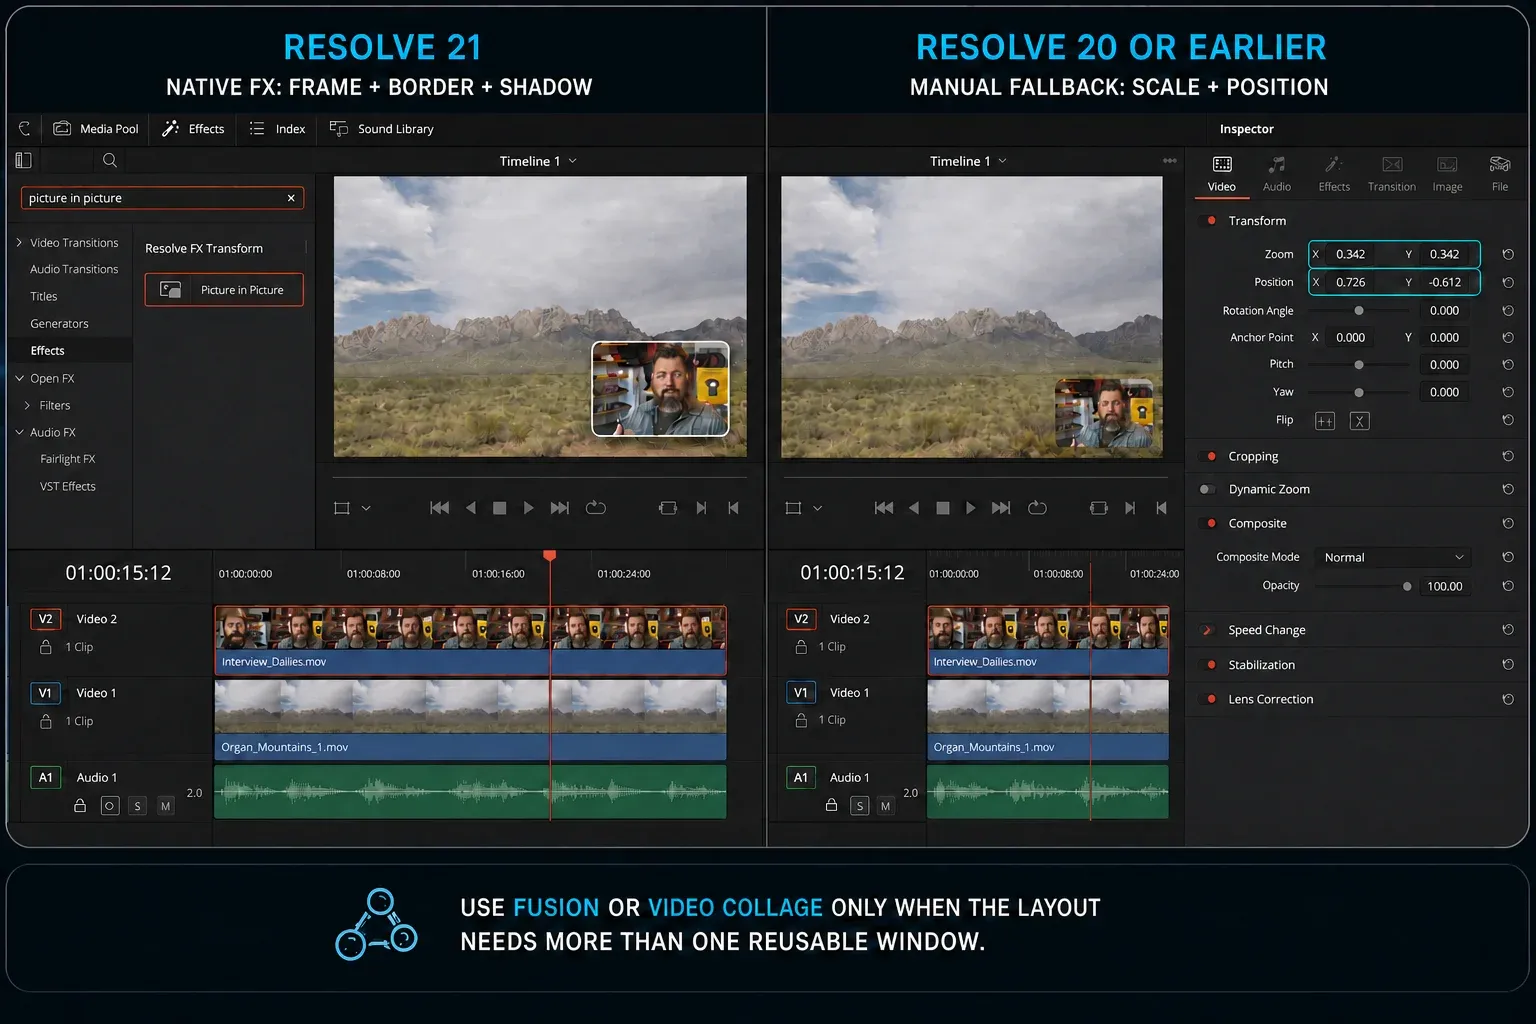Viewport: 1536px width, 1024px height.
Task: Click the Position Y value field
Action: click(x=1445, y=282)
